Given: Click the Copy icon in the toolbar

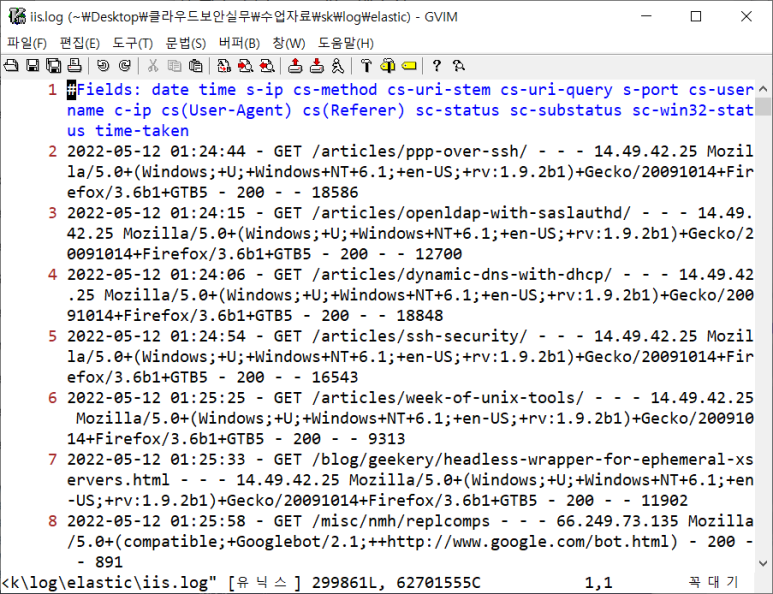Looking at the screenshot, I should 175,66.
